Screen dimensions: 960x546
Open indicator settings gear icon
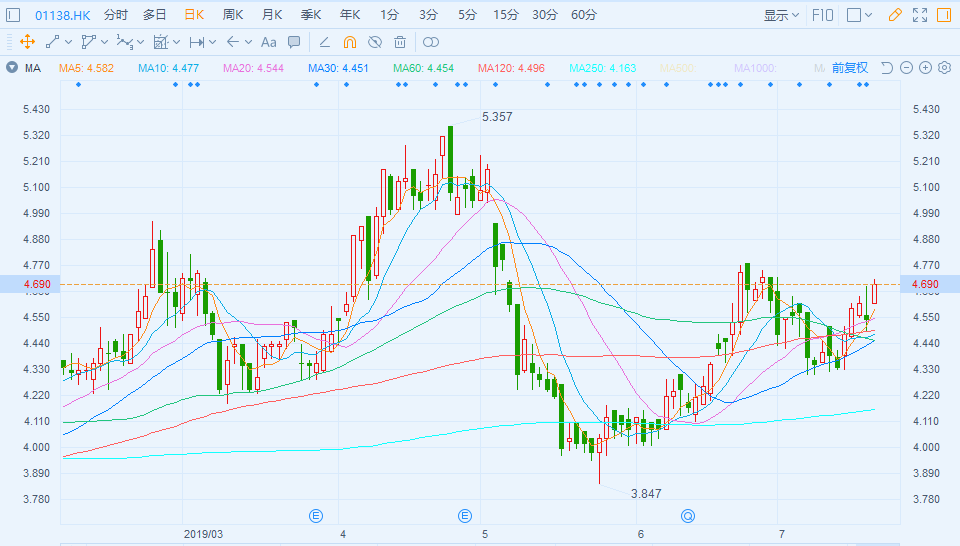point(945,67)
